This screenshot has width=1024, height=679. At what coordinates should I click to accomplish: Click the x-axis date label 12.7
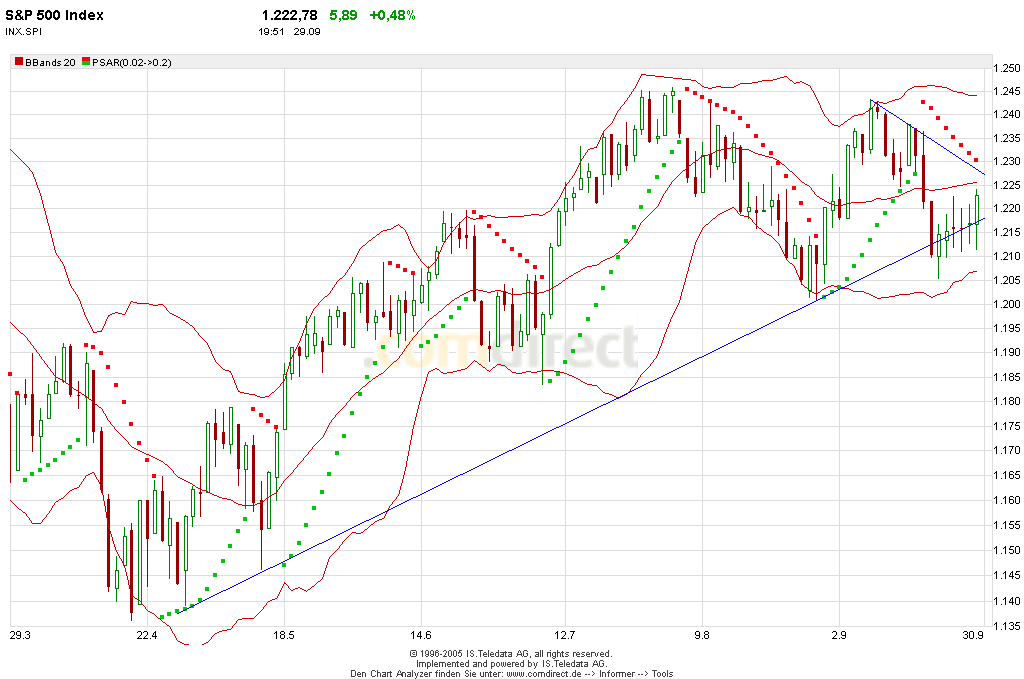(x=565, y=635)
